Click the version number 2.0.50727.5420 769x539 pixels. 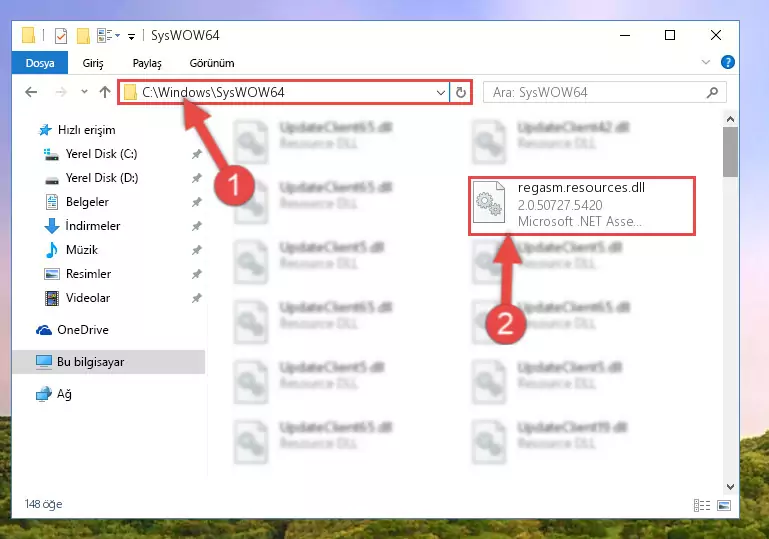coord(560,205)
